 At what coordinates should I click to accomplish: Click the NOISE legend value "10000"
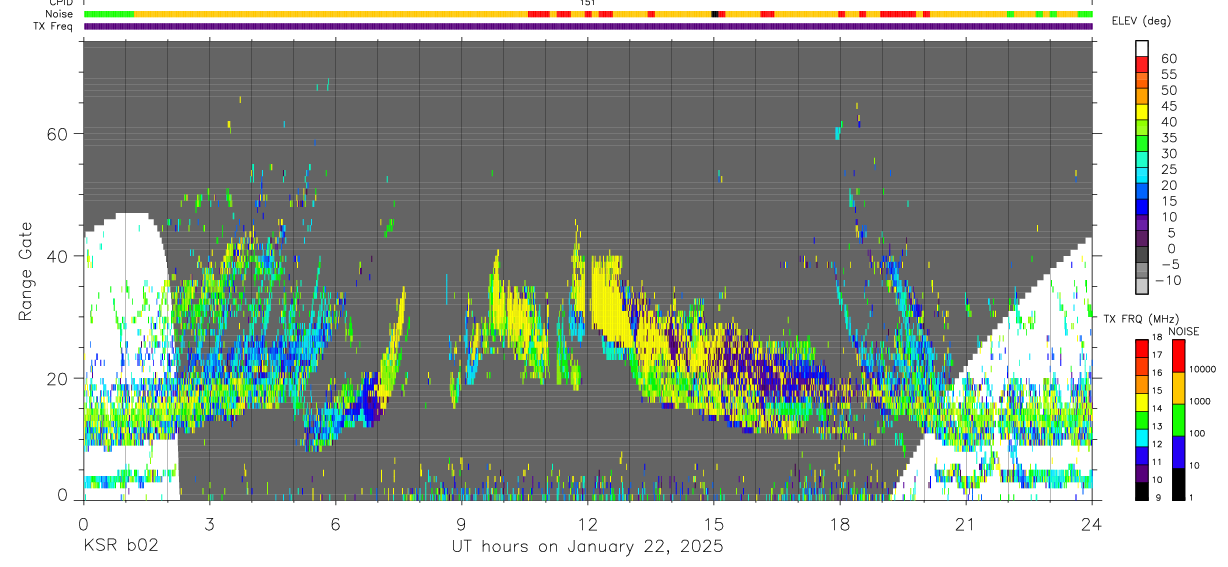click(x=1203, y=370)
